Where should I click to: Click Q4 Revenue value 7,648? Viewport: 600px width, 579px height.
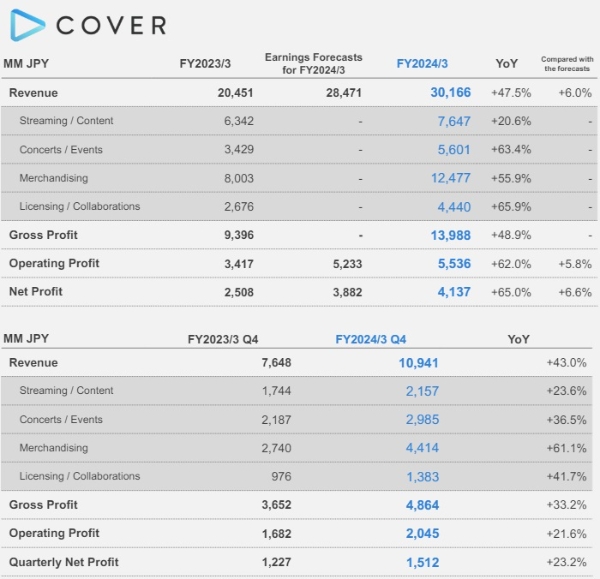click(276, 362)
